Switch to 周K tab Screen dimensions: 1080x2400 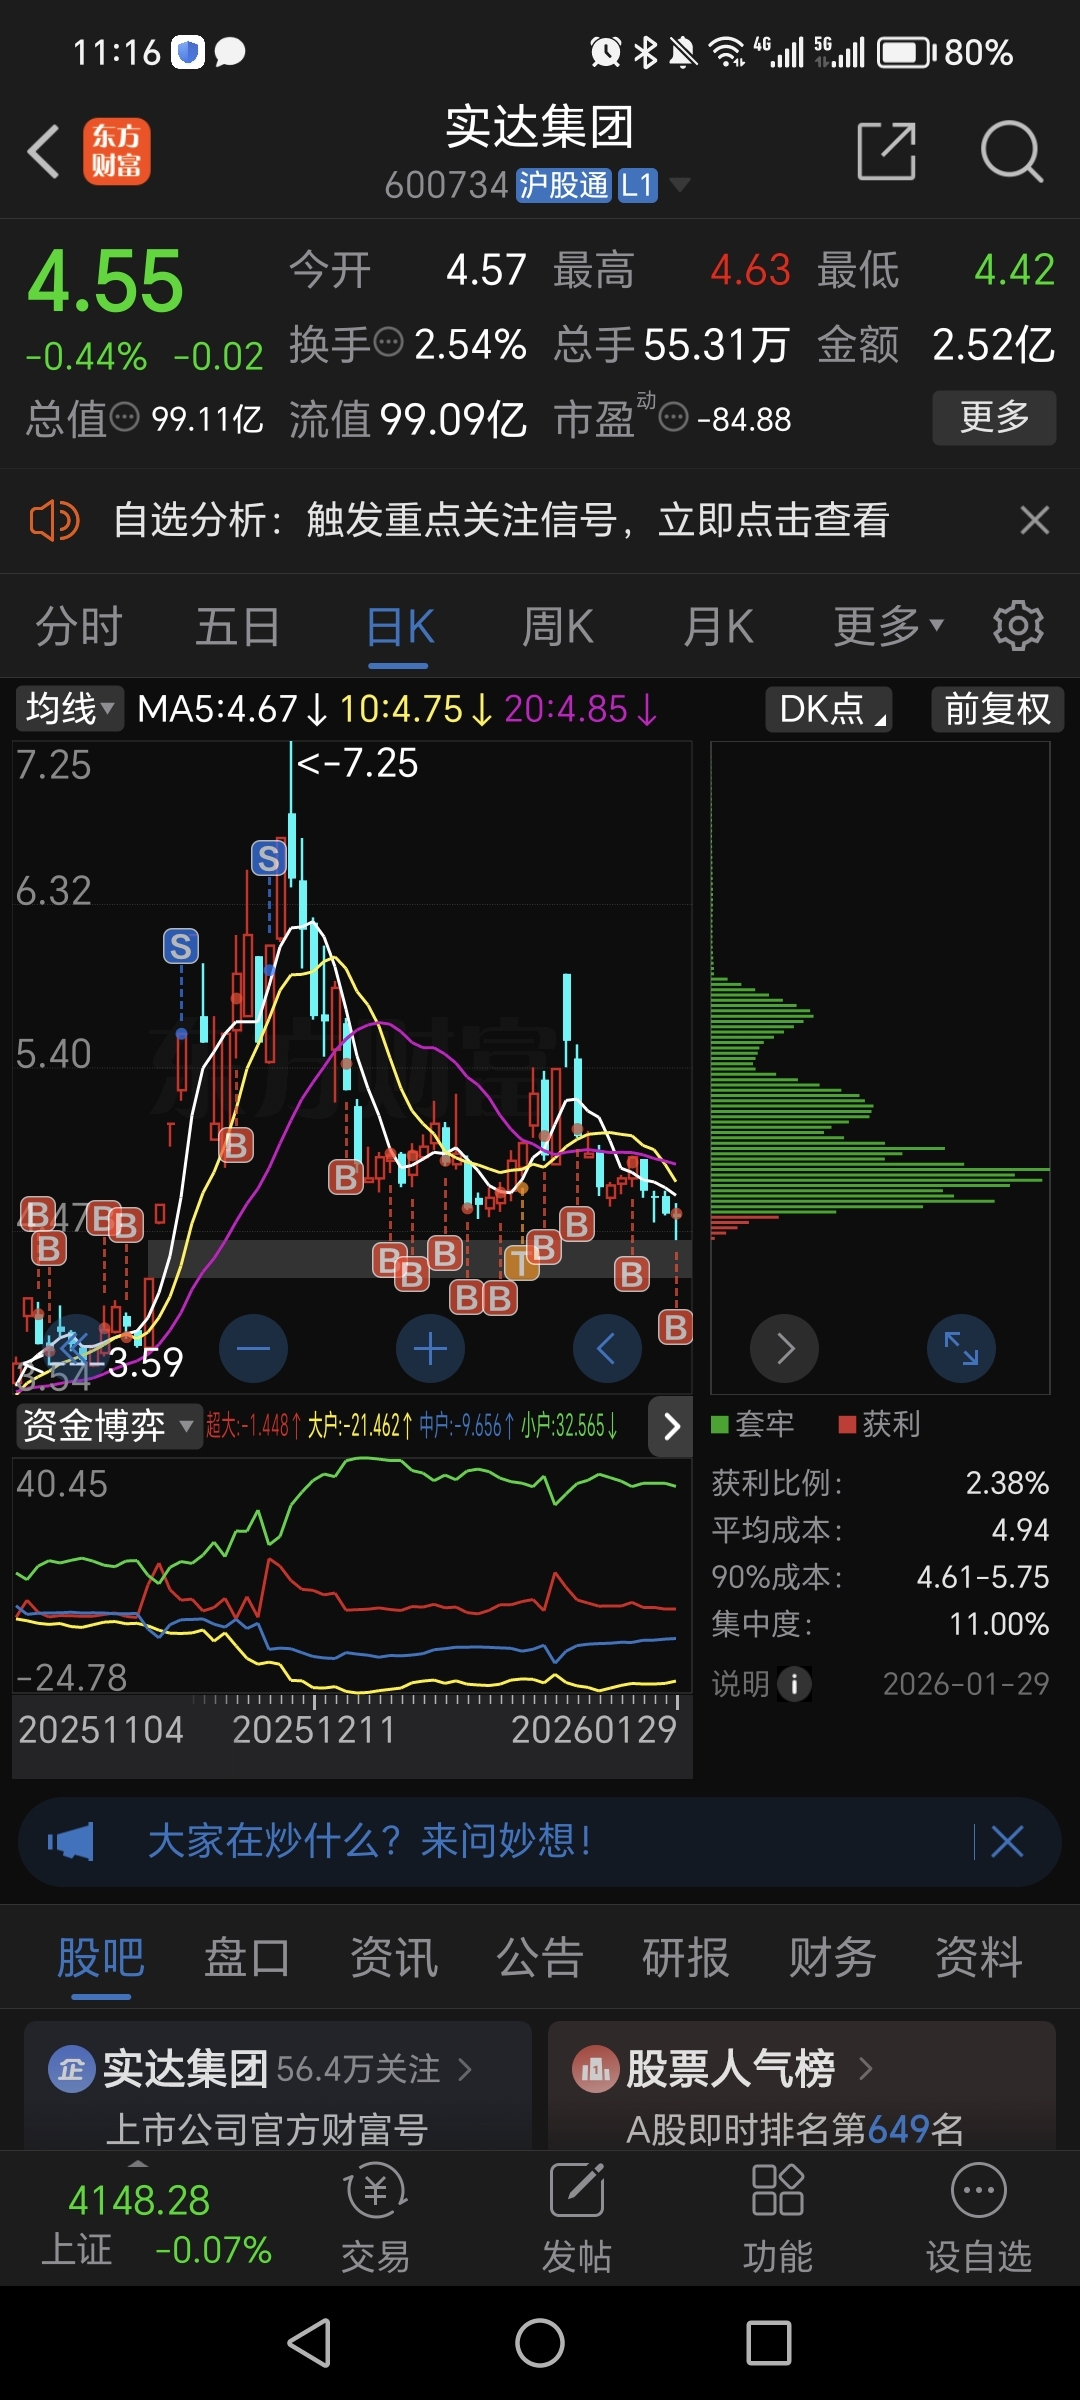point(558,627)
